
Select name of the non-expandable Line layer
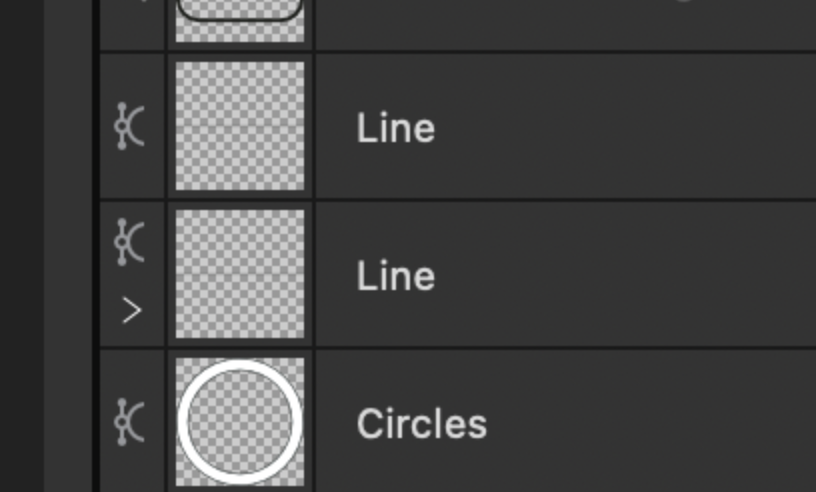(396, 128)
